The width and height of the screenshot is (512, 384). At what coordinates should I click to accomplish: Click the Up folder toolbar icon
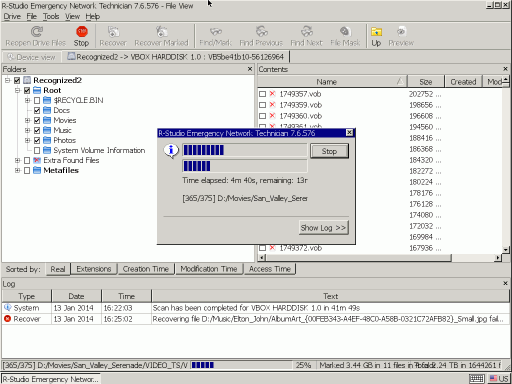[x=376, y=32]
